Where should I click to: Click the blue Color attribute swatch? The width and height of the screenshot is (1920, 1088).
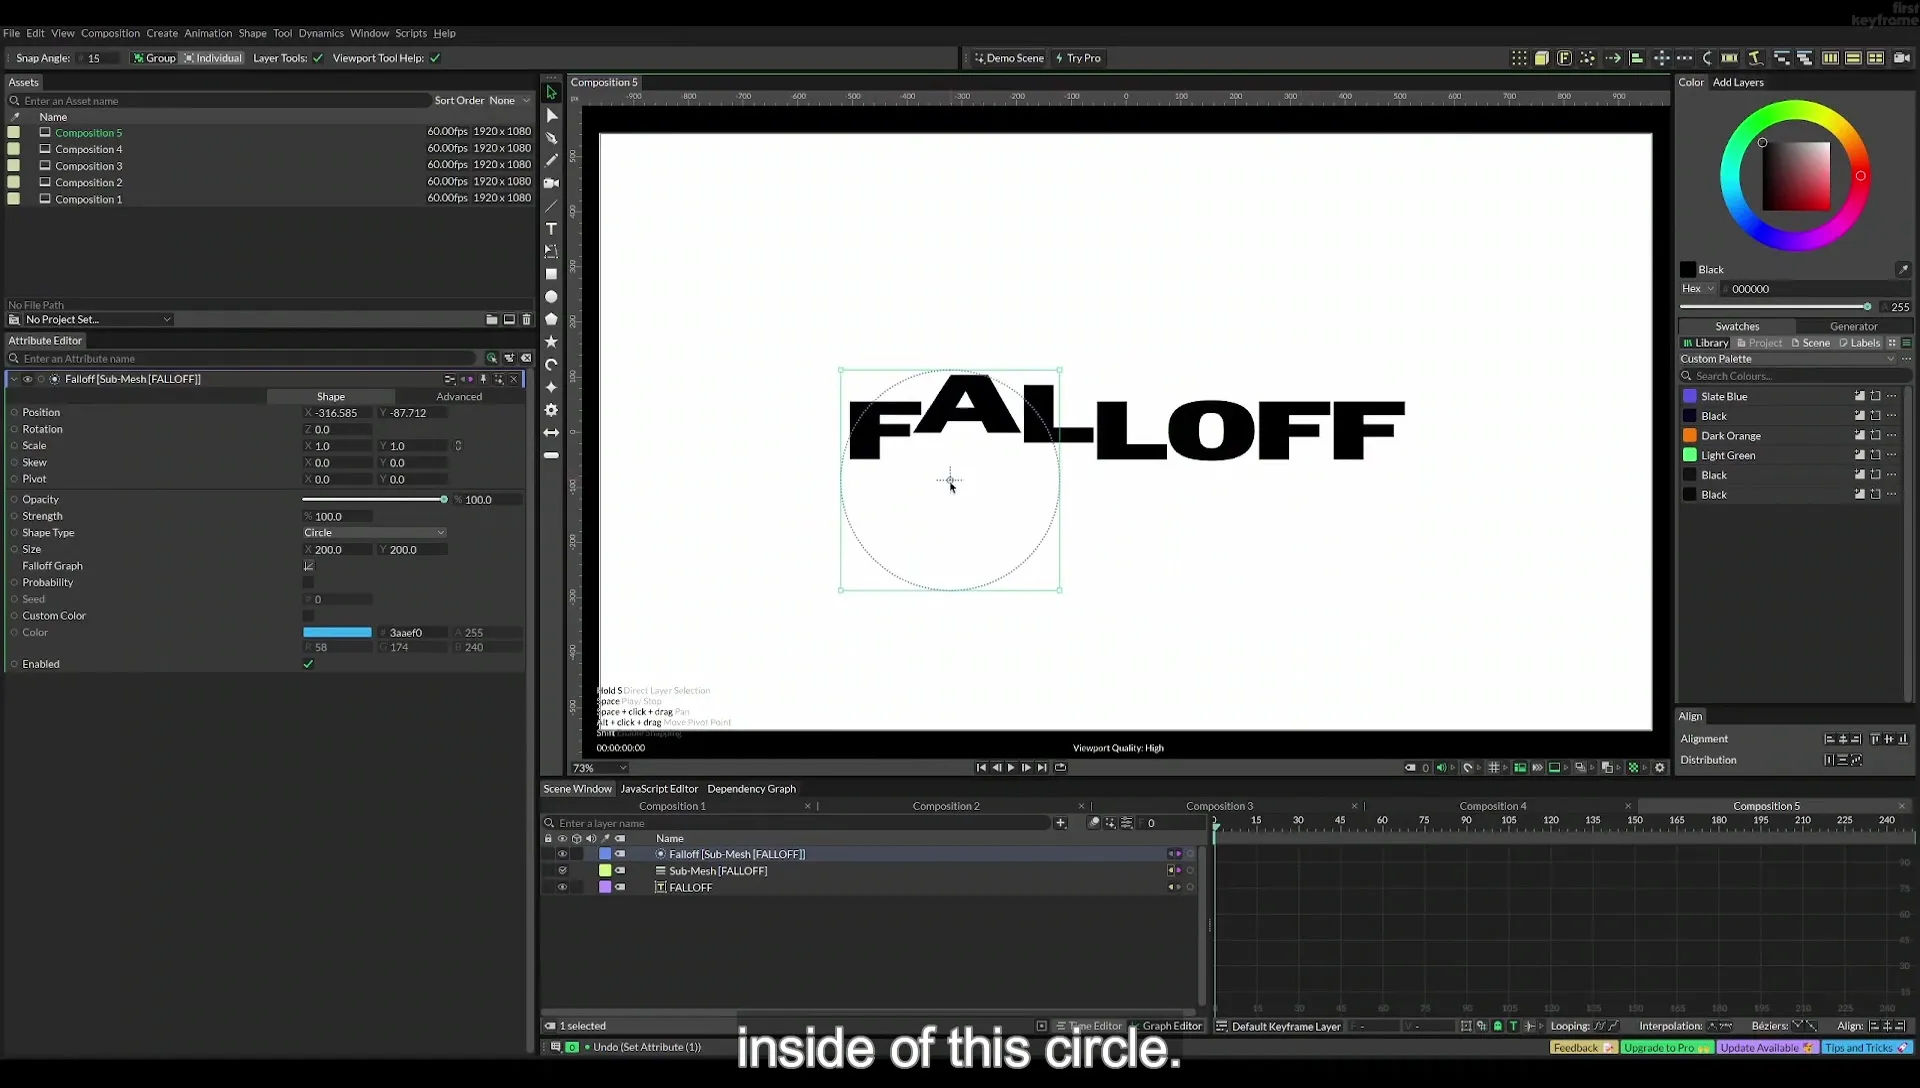click(x=337, y=633)
